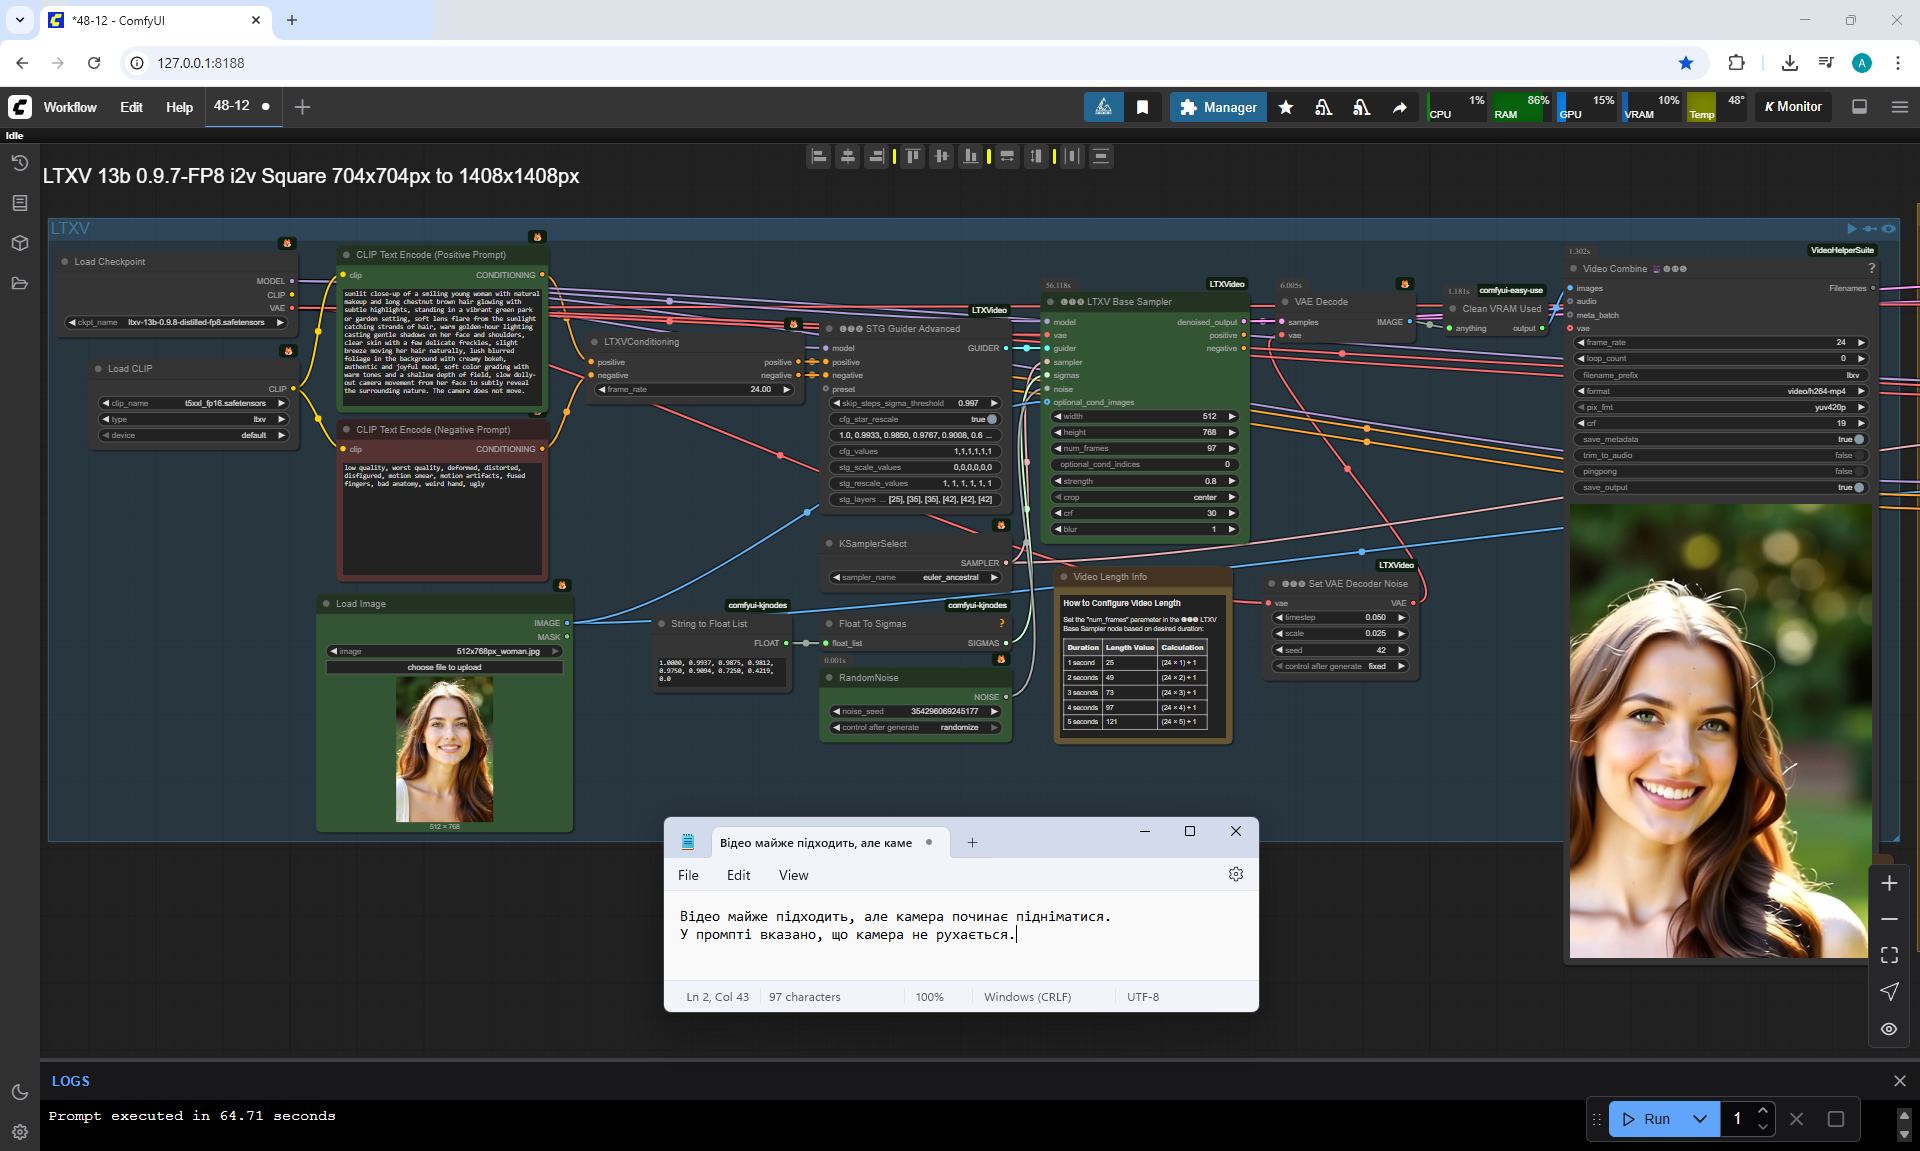Open the workflows folder sidebar icon
Screen dimensions: 1920x1151
coord(19,283)
